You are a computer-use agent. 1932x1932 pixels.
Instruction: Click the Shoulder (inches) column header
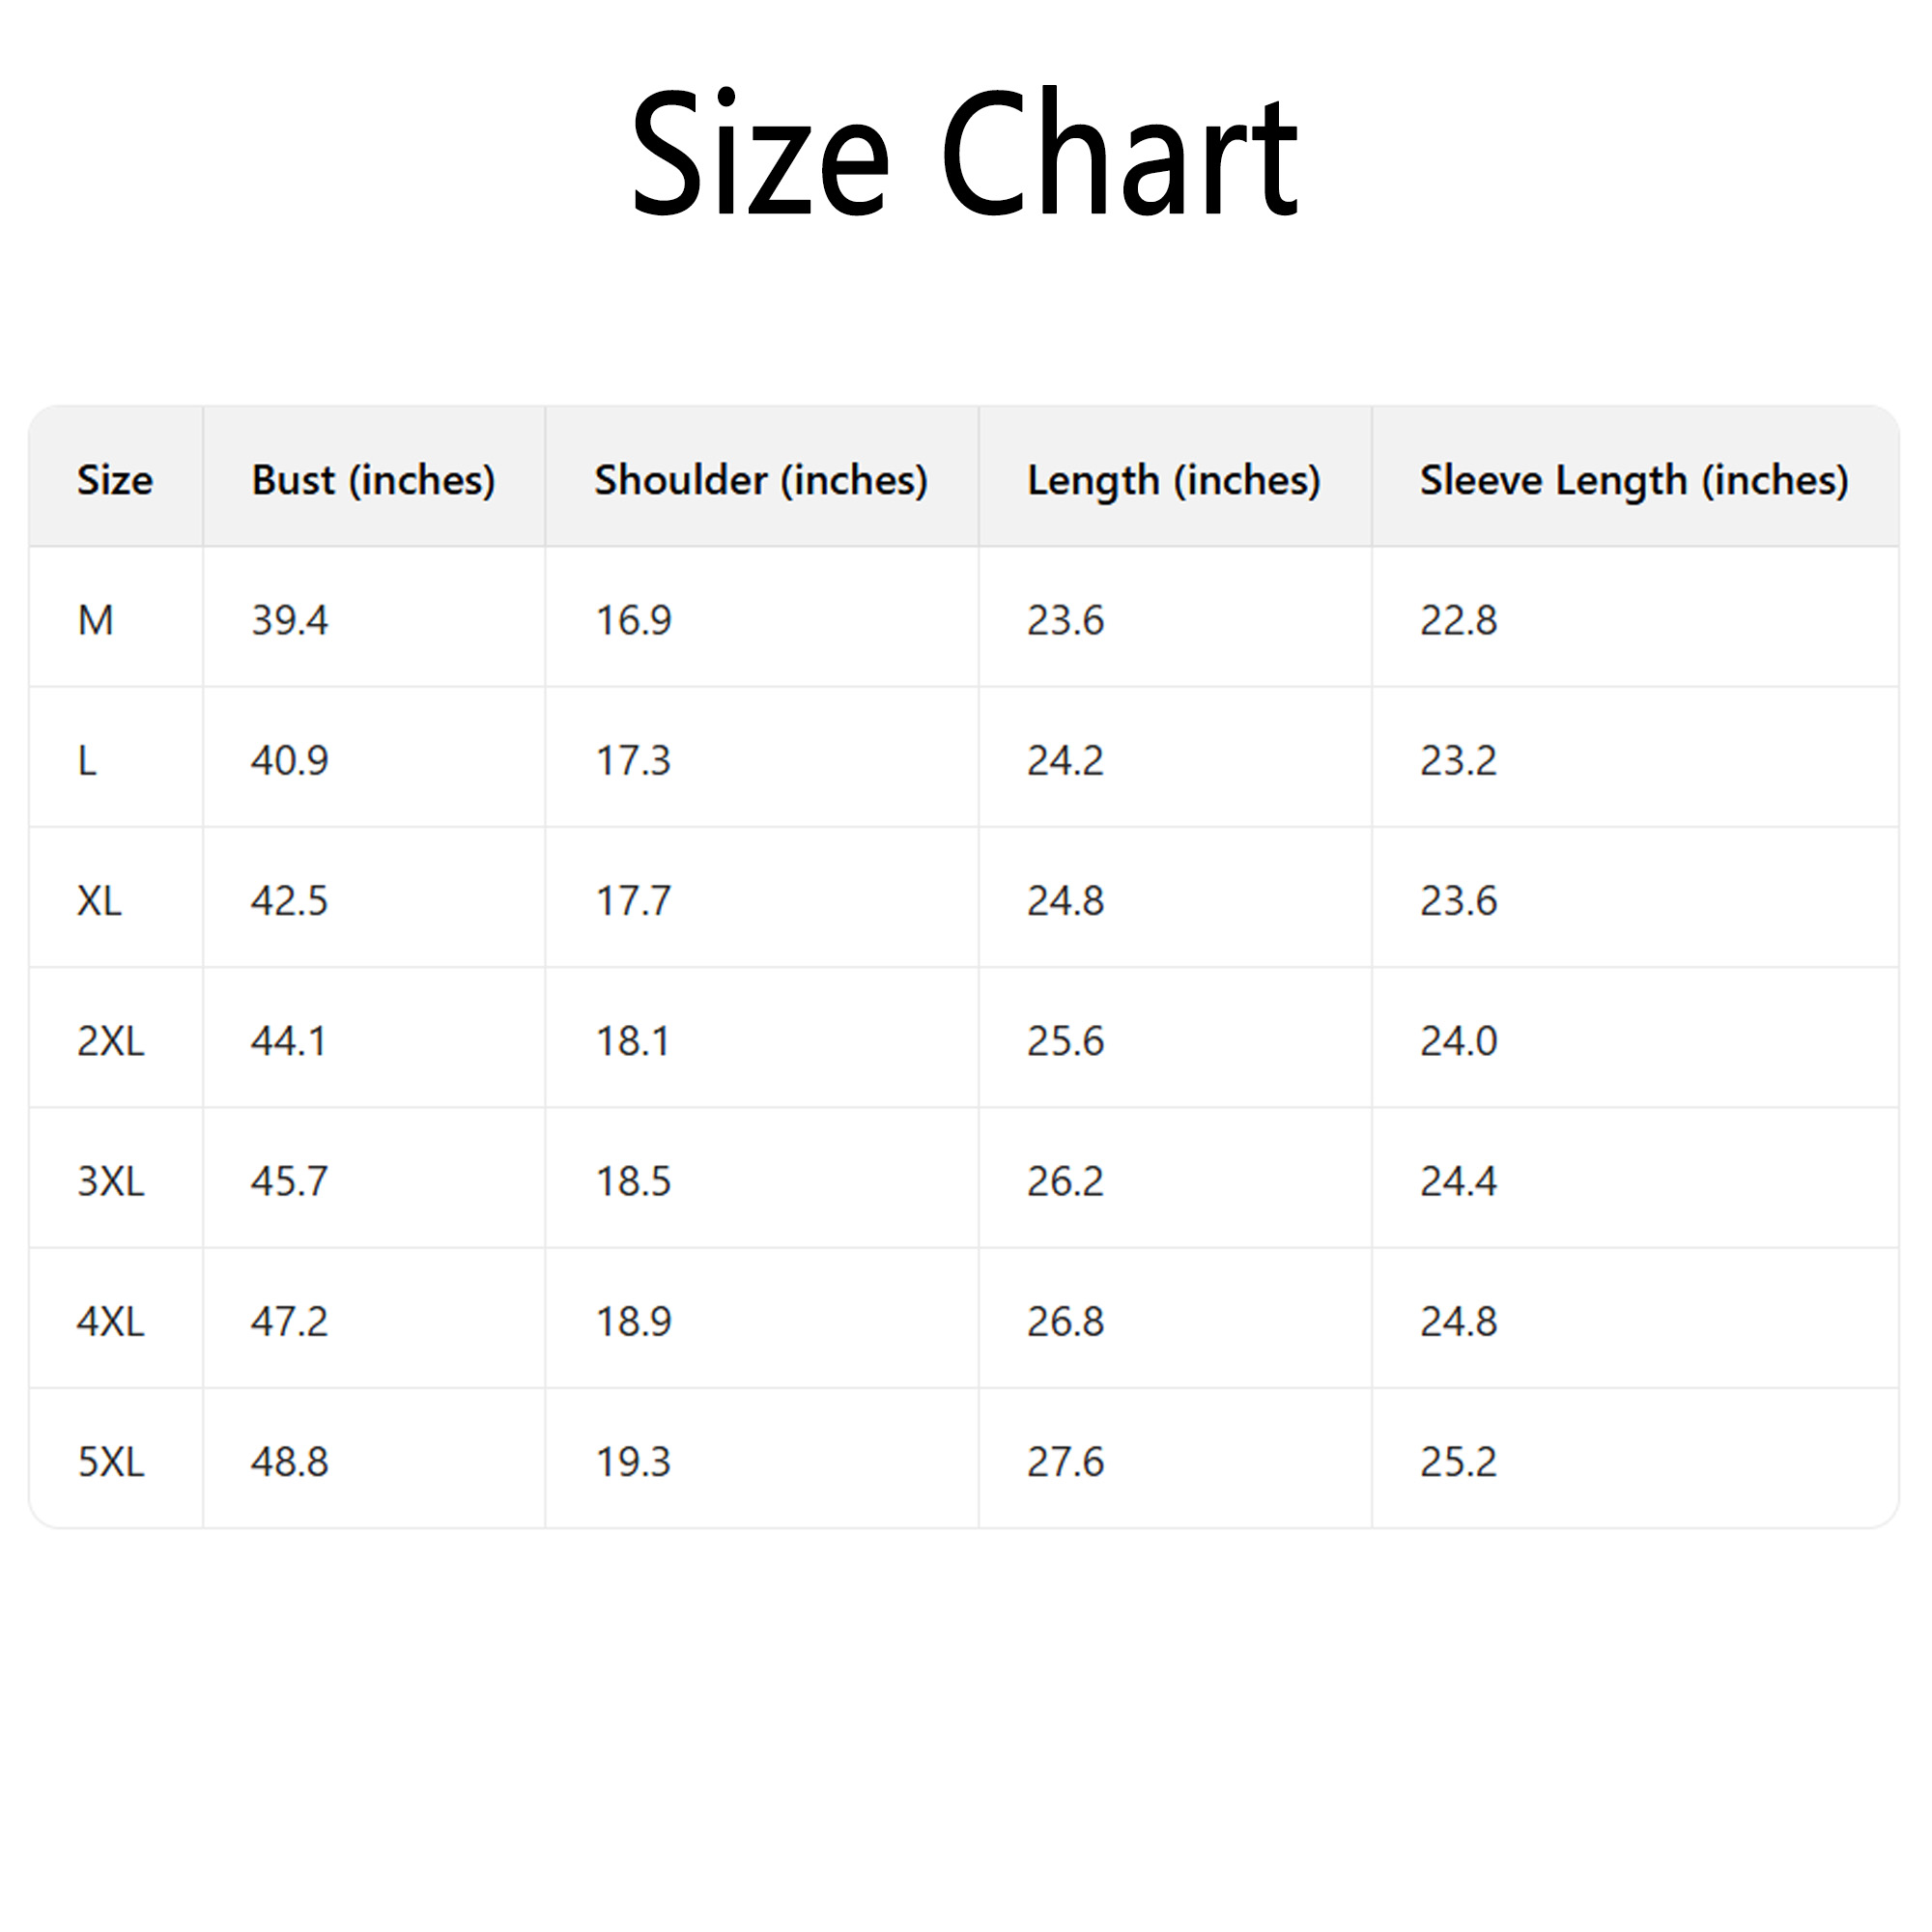(x=761, y=480)
